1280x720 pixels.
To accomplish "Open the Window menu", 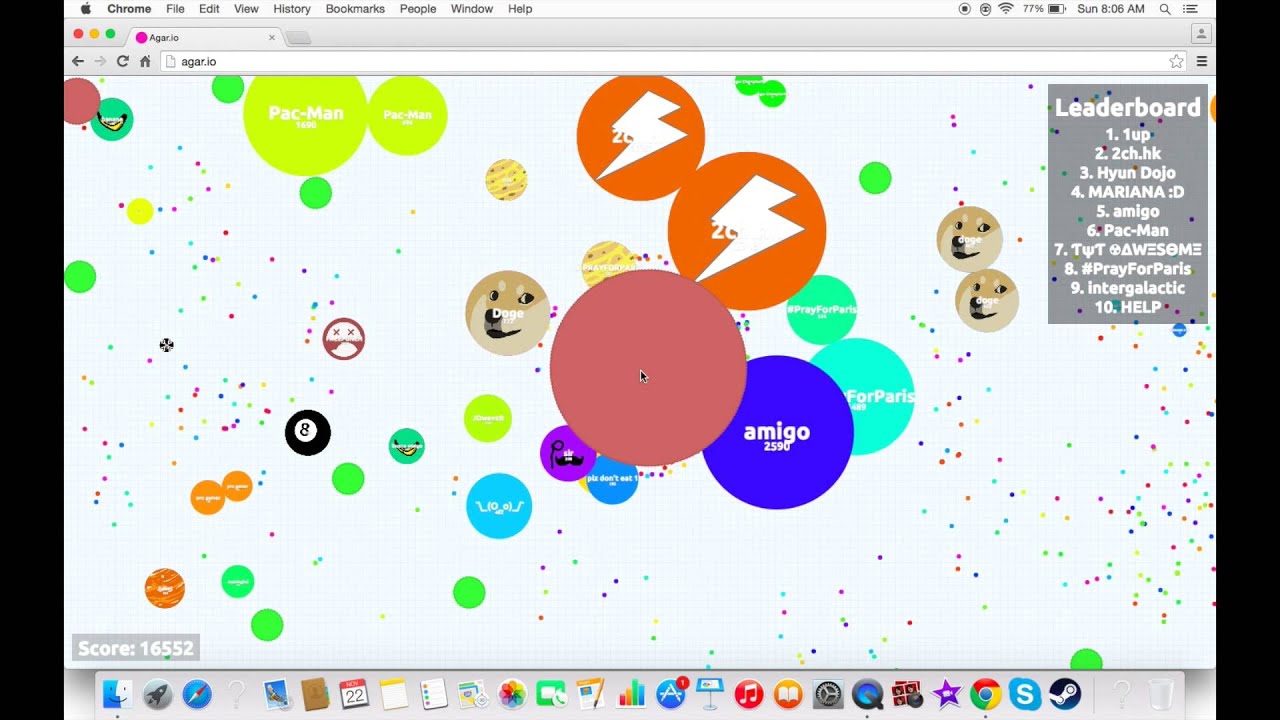I will pos(472,9).
